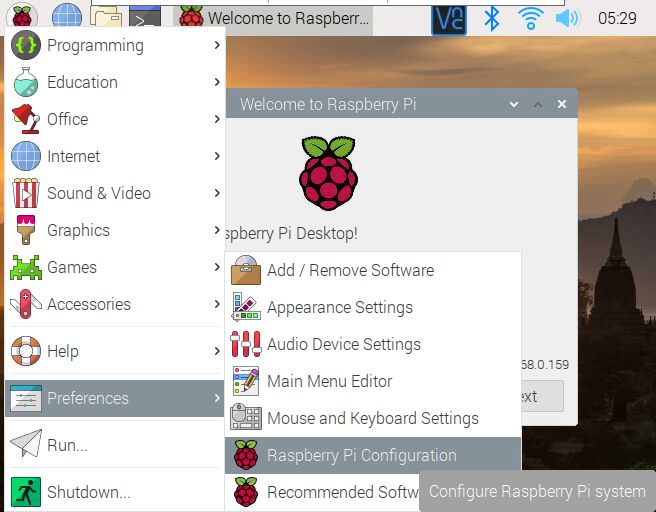Click the Run paper plane icon
The image size is (656, 512).
pyautogui.click(x=26, y=443)
